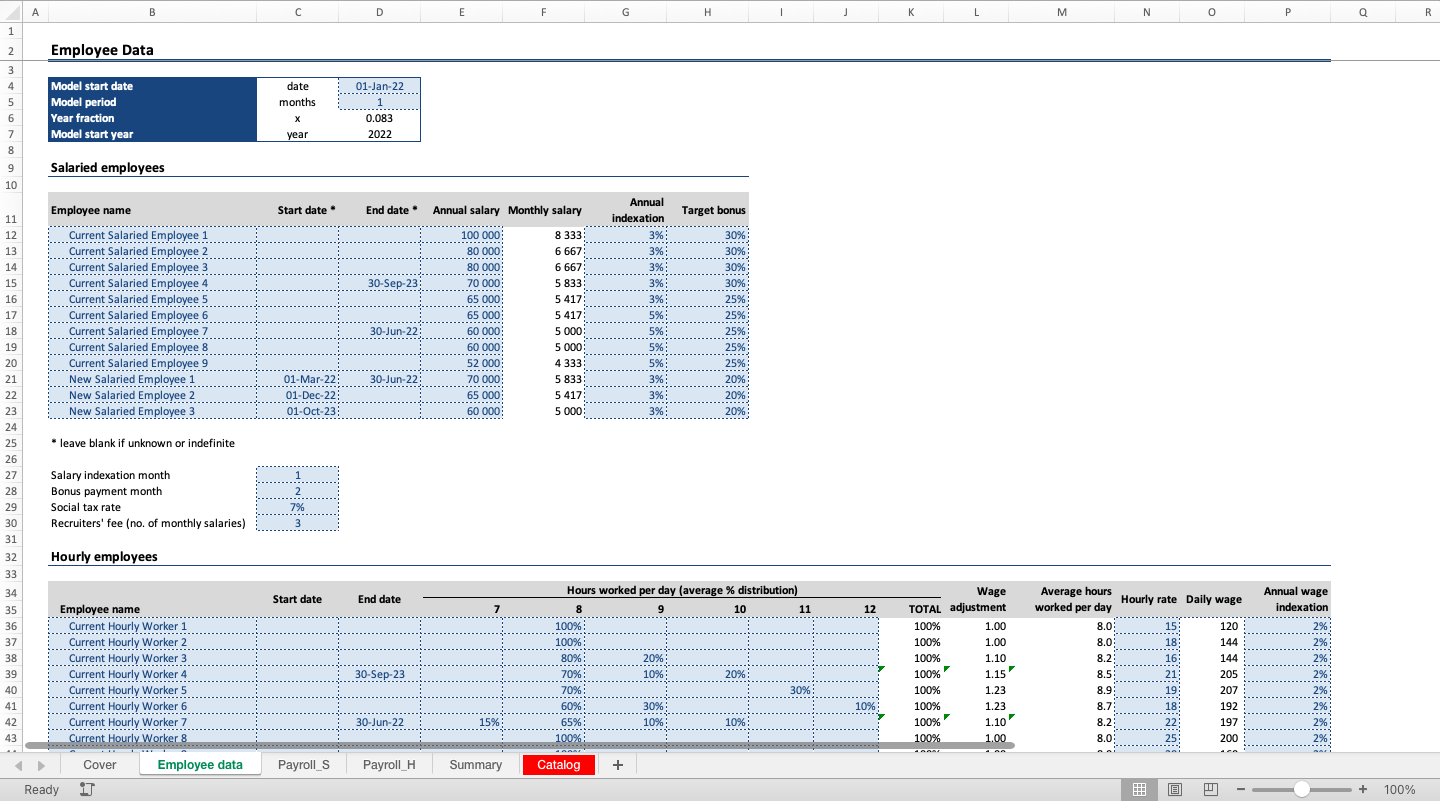Select Model start date cell 01-Jan-22
Image resolution: width=1440 pixels, height=801 pixels.
click(x=379, y=86)
